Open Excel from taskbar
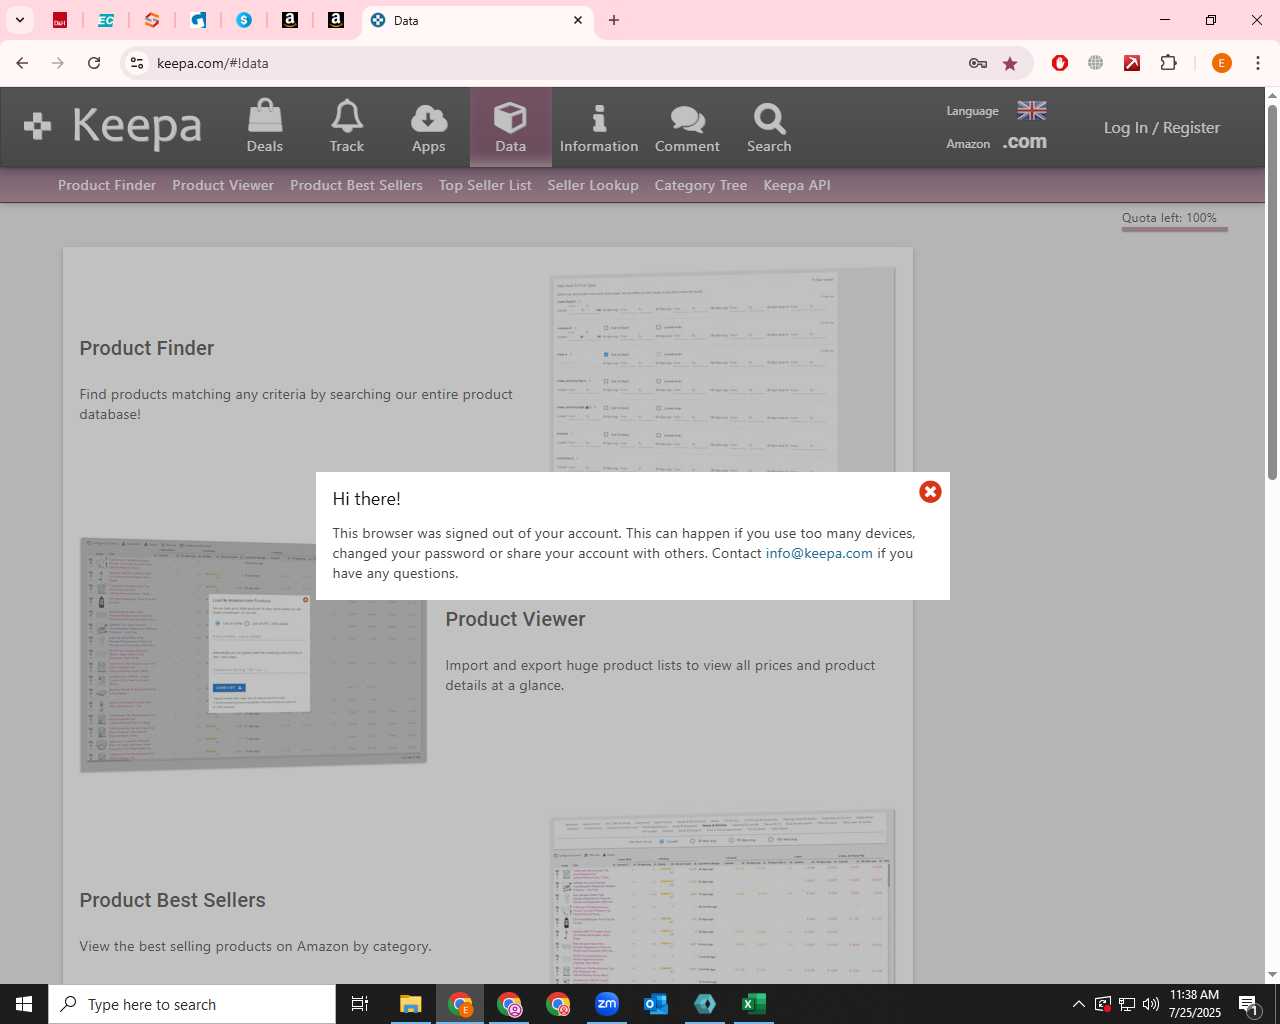The width and height of the screenshot is (1280, 1024). [754, 1004]
